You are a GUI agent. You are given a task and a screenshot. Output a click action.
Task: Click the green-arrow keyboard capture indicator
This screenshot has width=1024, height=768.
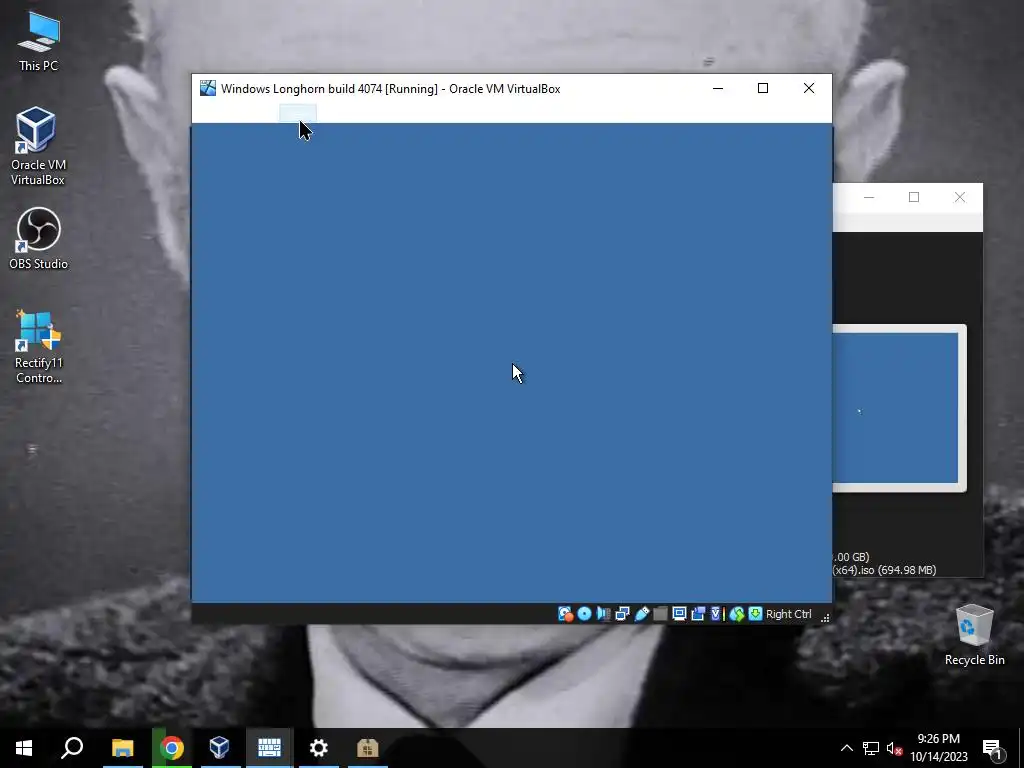(x=756, y=614)
